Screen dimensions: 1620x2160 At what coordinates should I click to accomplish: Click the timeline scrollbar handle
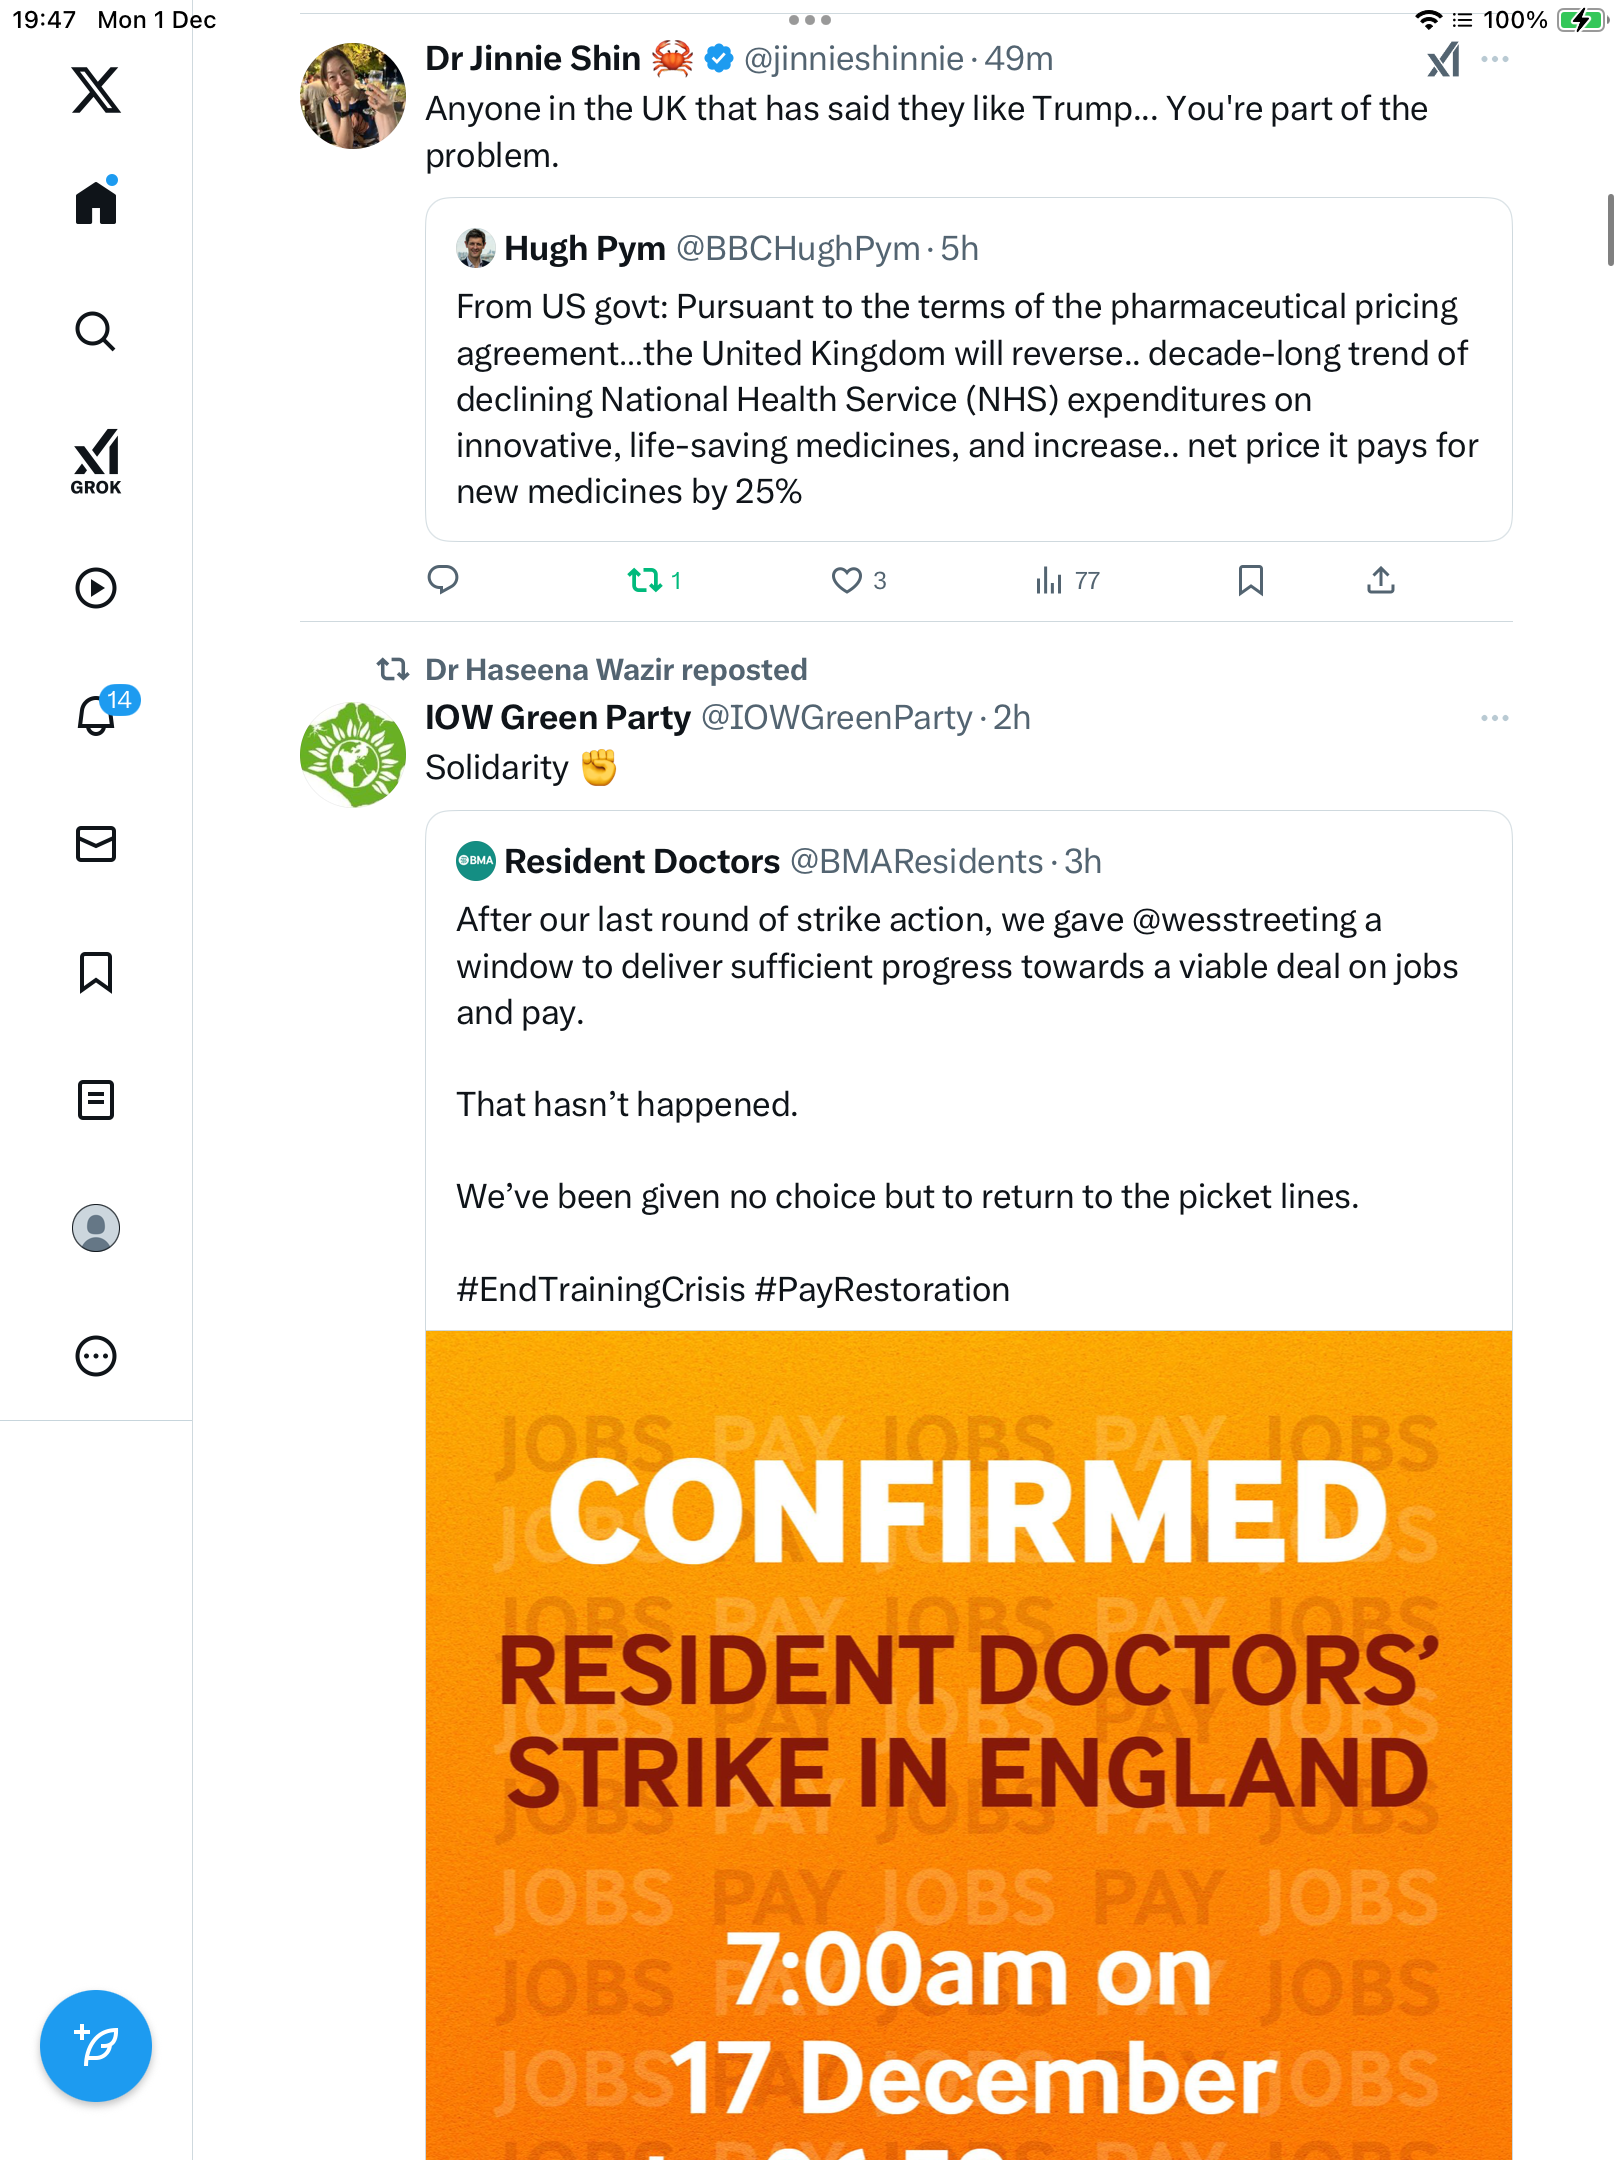[x=1610, y=230]
